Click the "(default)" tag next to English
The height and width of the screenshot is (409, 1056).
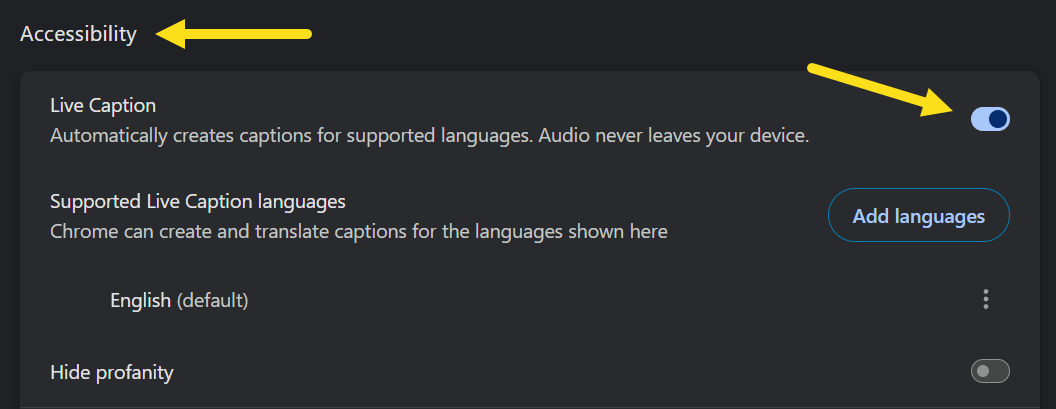coord(213,301)
